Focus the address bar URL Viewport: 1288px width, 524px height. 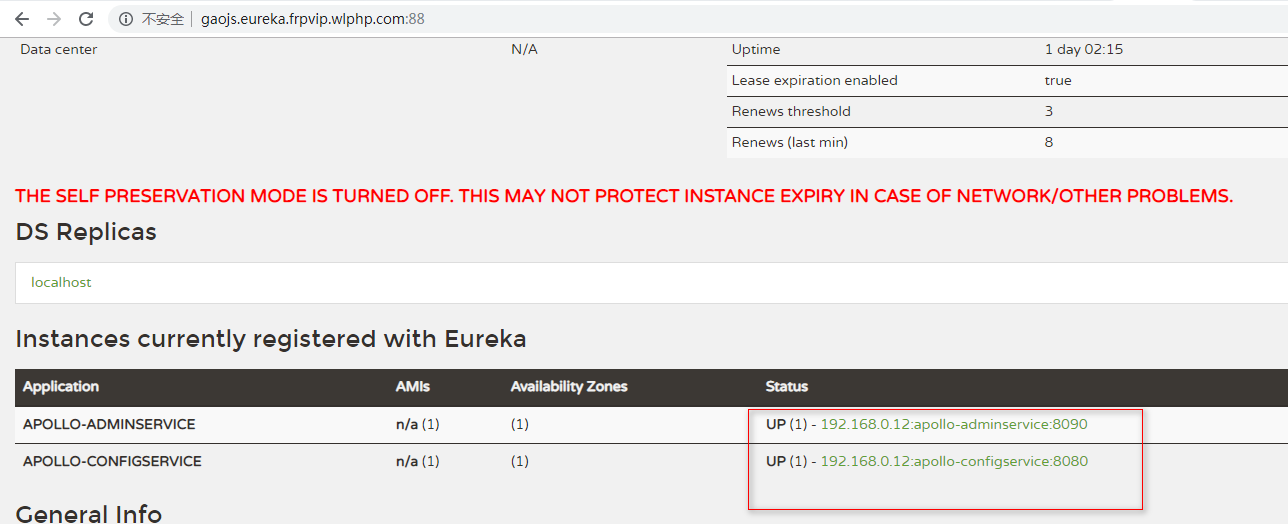pos(313,19)
